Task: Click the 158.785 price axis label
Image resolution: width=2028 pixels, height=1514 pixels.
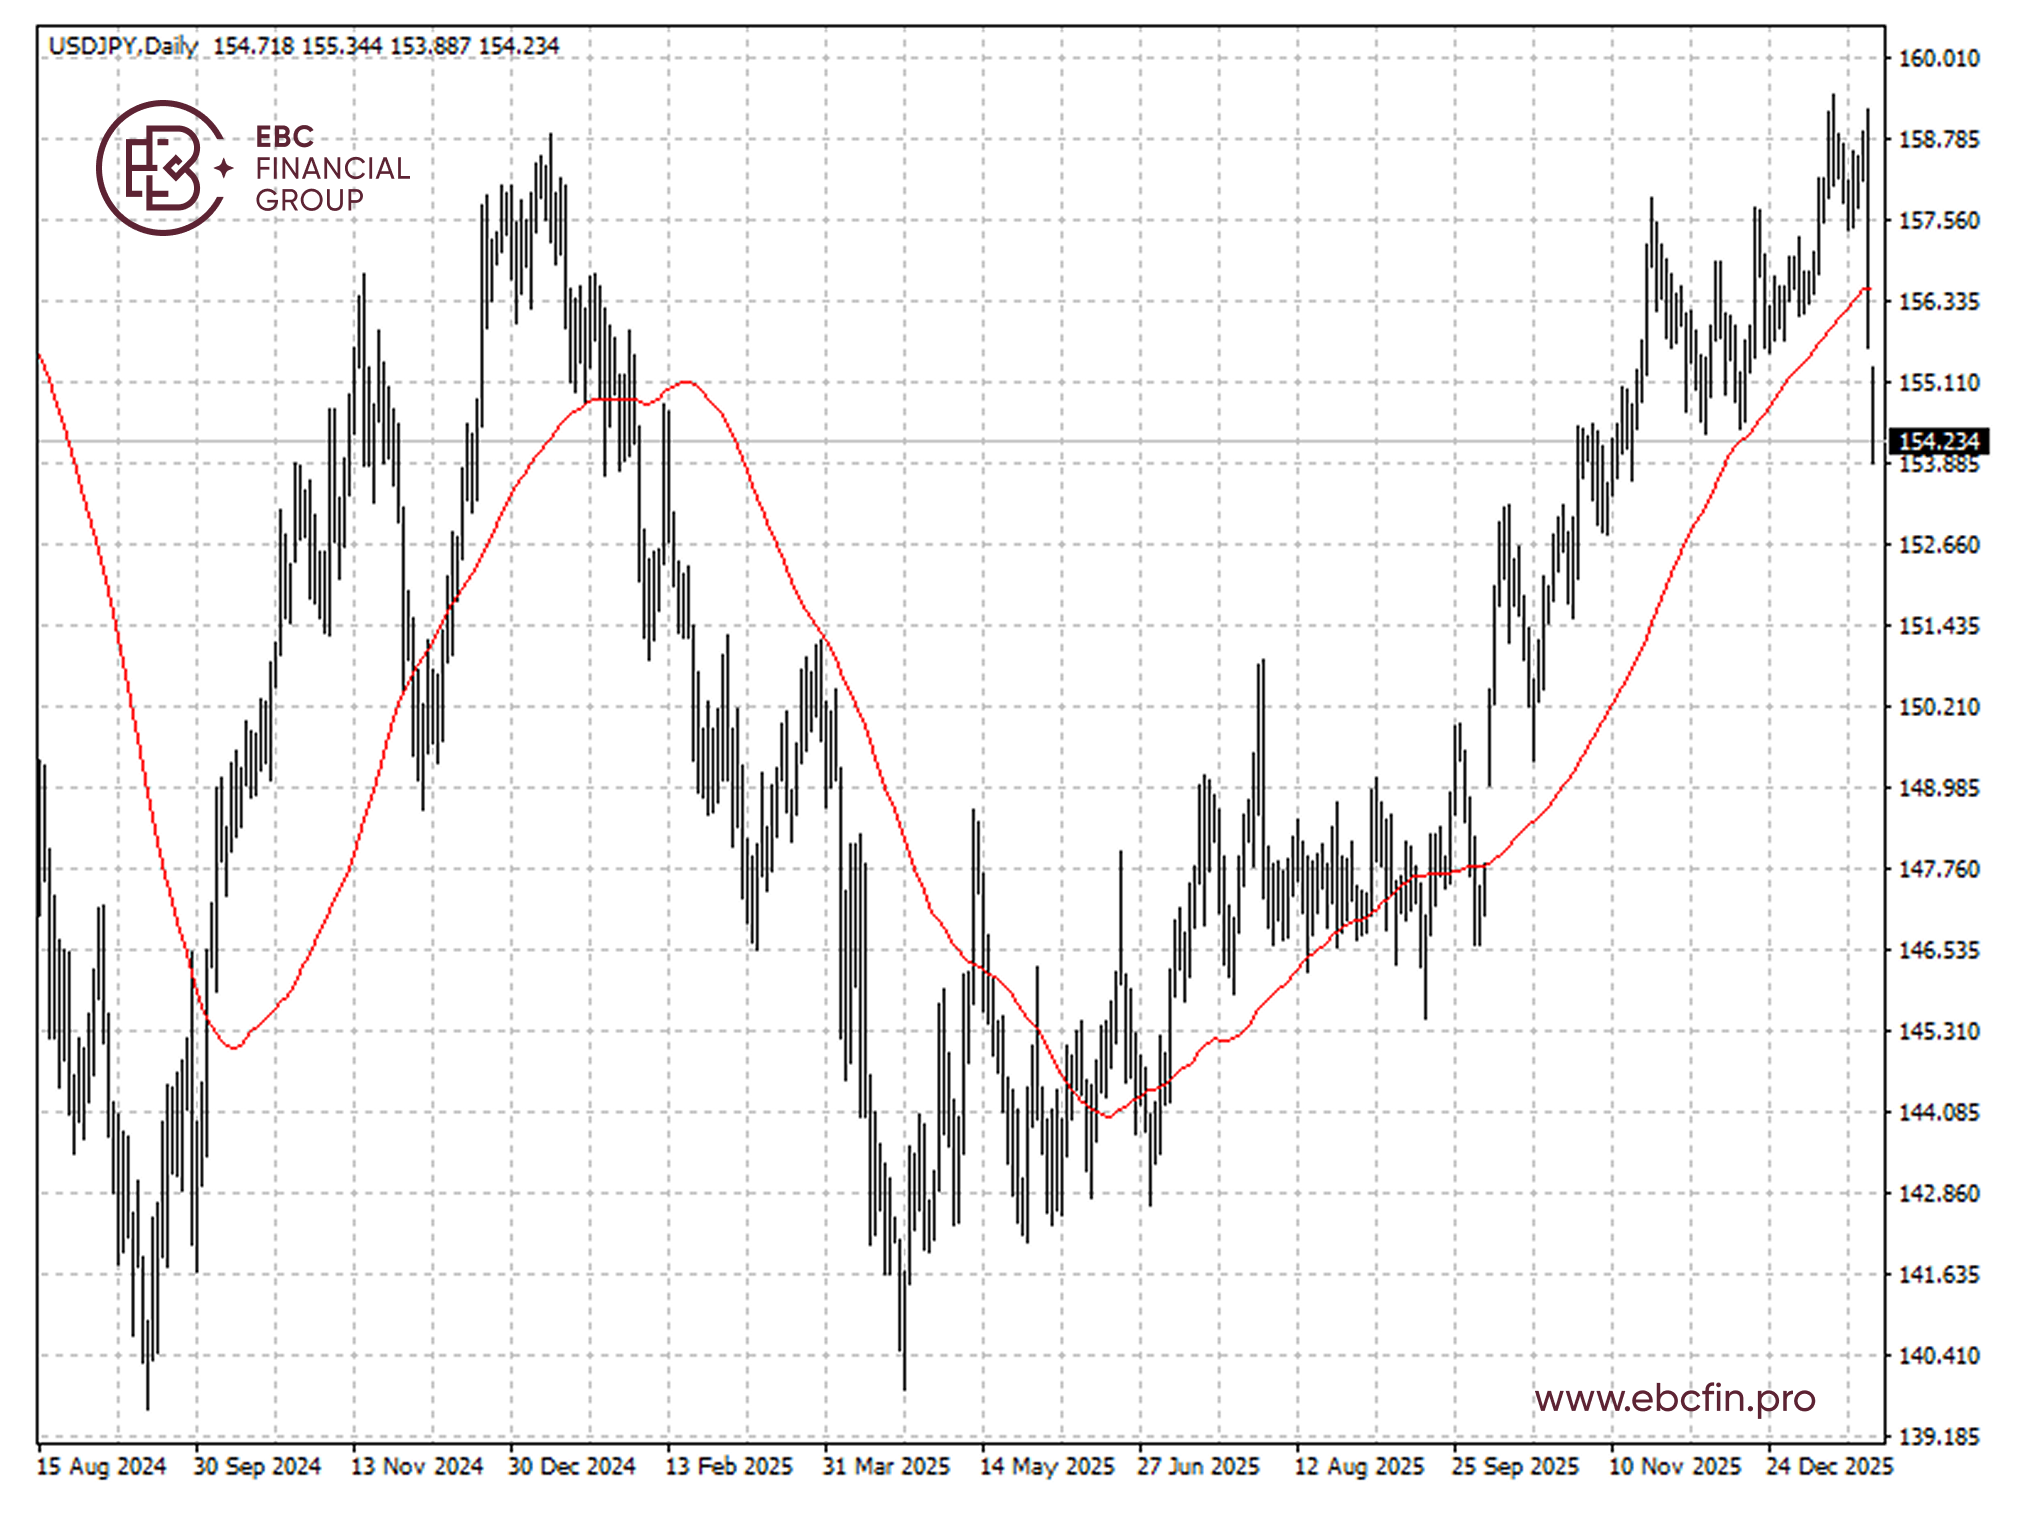Action: click(x=1938, y=139)
